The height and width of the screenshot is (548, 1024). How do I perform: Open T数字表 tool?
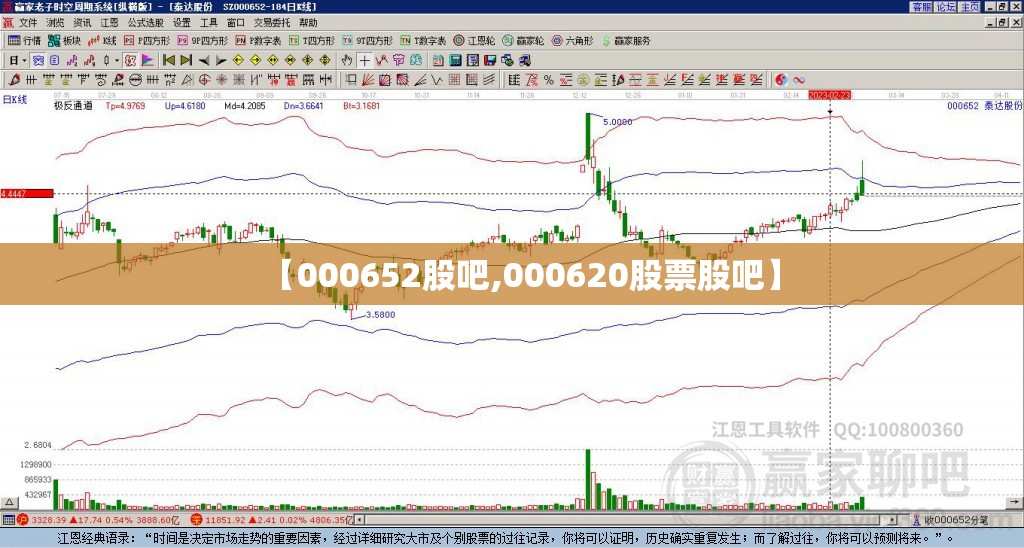pyautogui.click(x=423, y=40)
